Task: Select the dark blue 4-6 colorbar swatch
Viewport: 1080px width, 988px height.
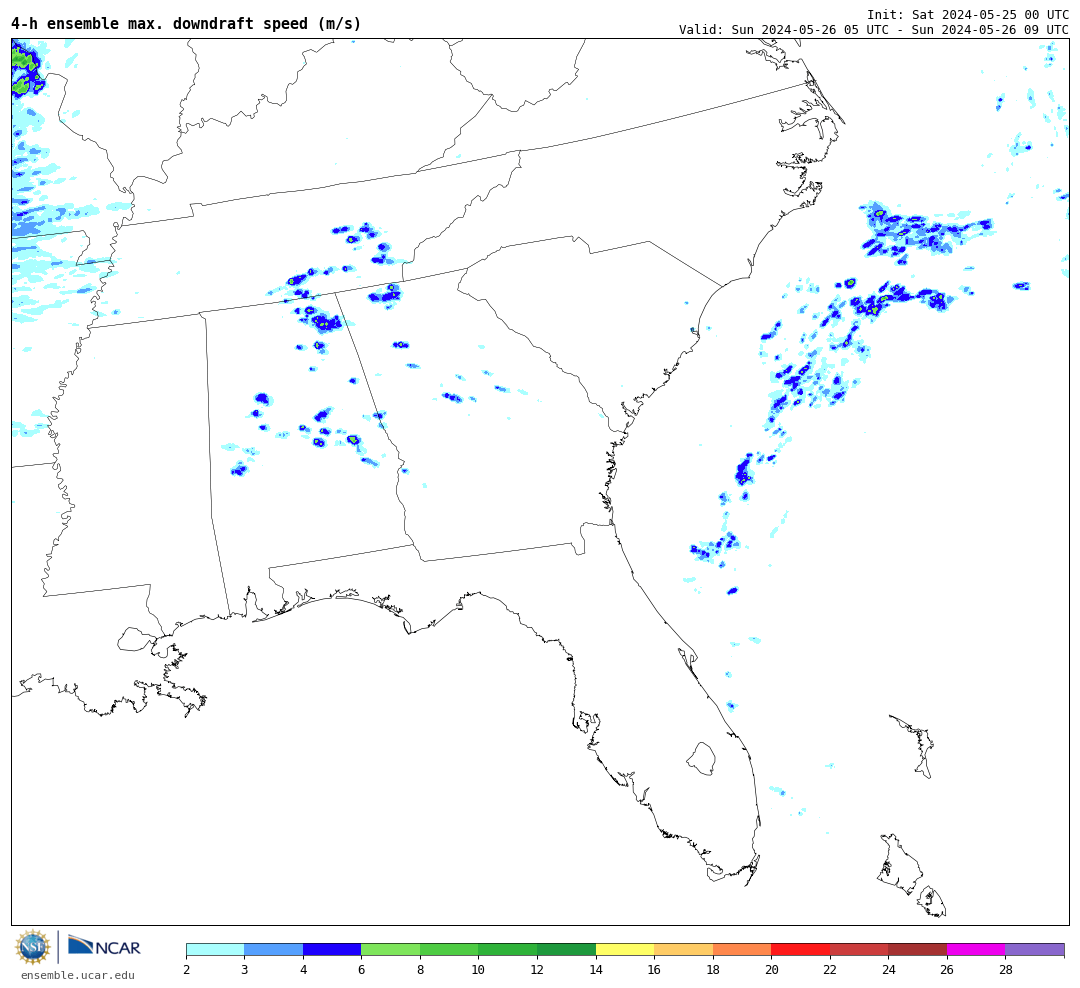Action: point(332,949)
